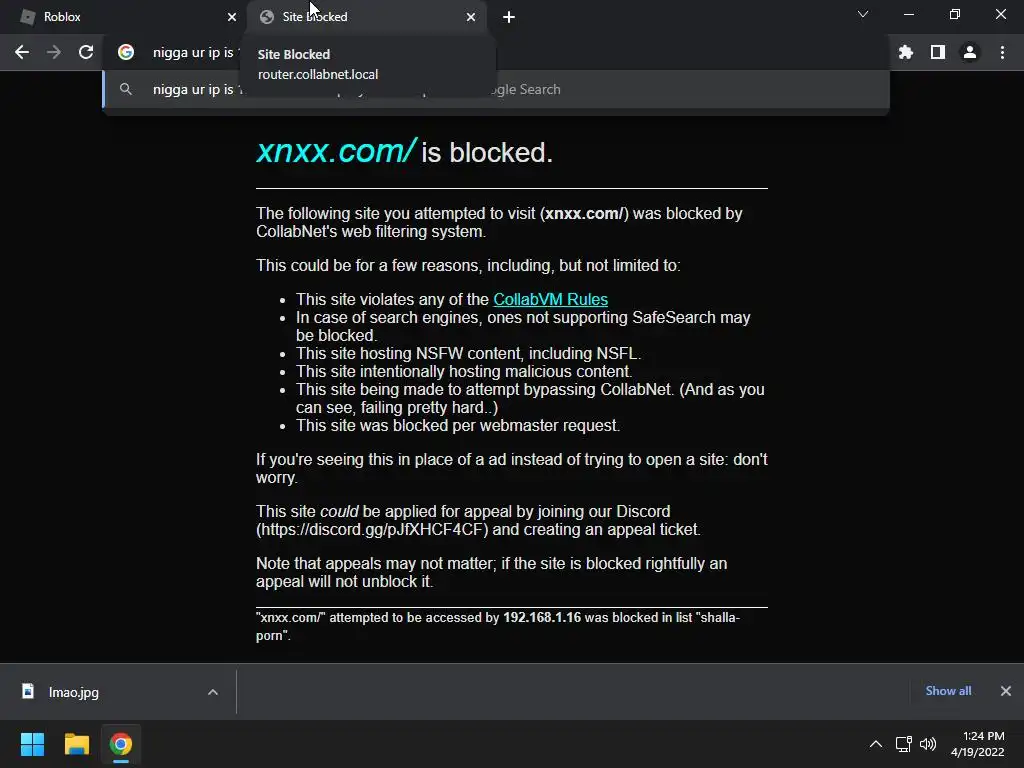
Task: Open File Explorer from the taskbar
Action: [76, 744]
